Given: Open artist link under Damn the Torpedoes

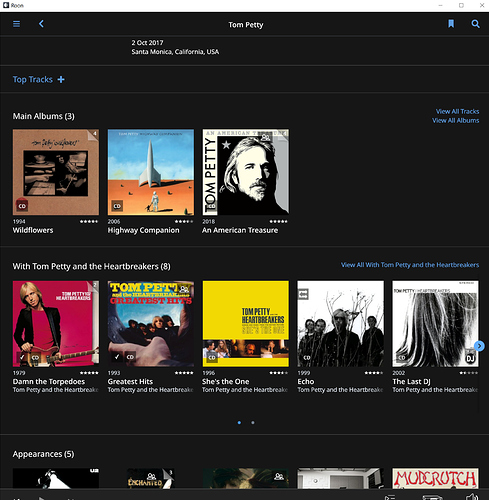Looking at the screenshot, I should click(56, 390).
